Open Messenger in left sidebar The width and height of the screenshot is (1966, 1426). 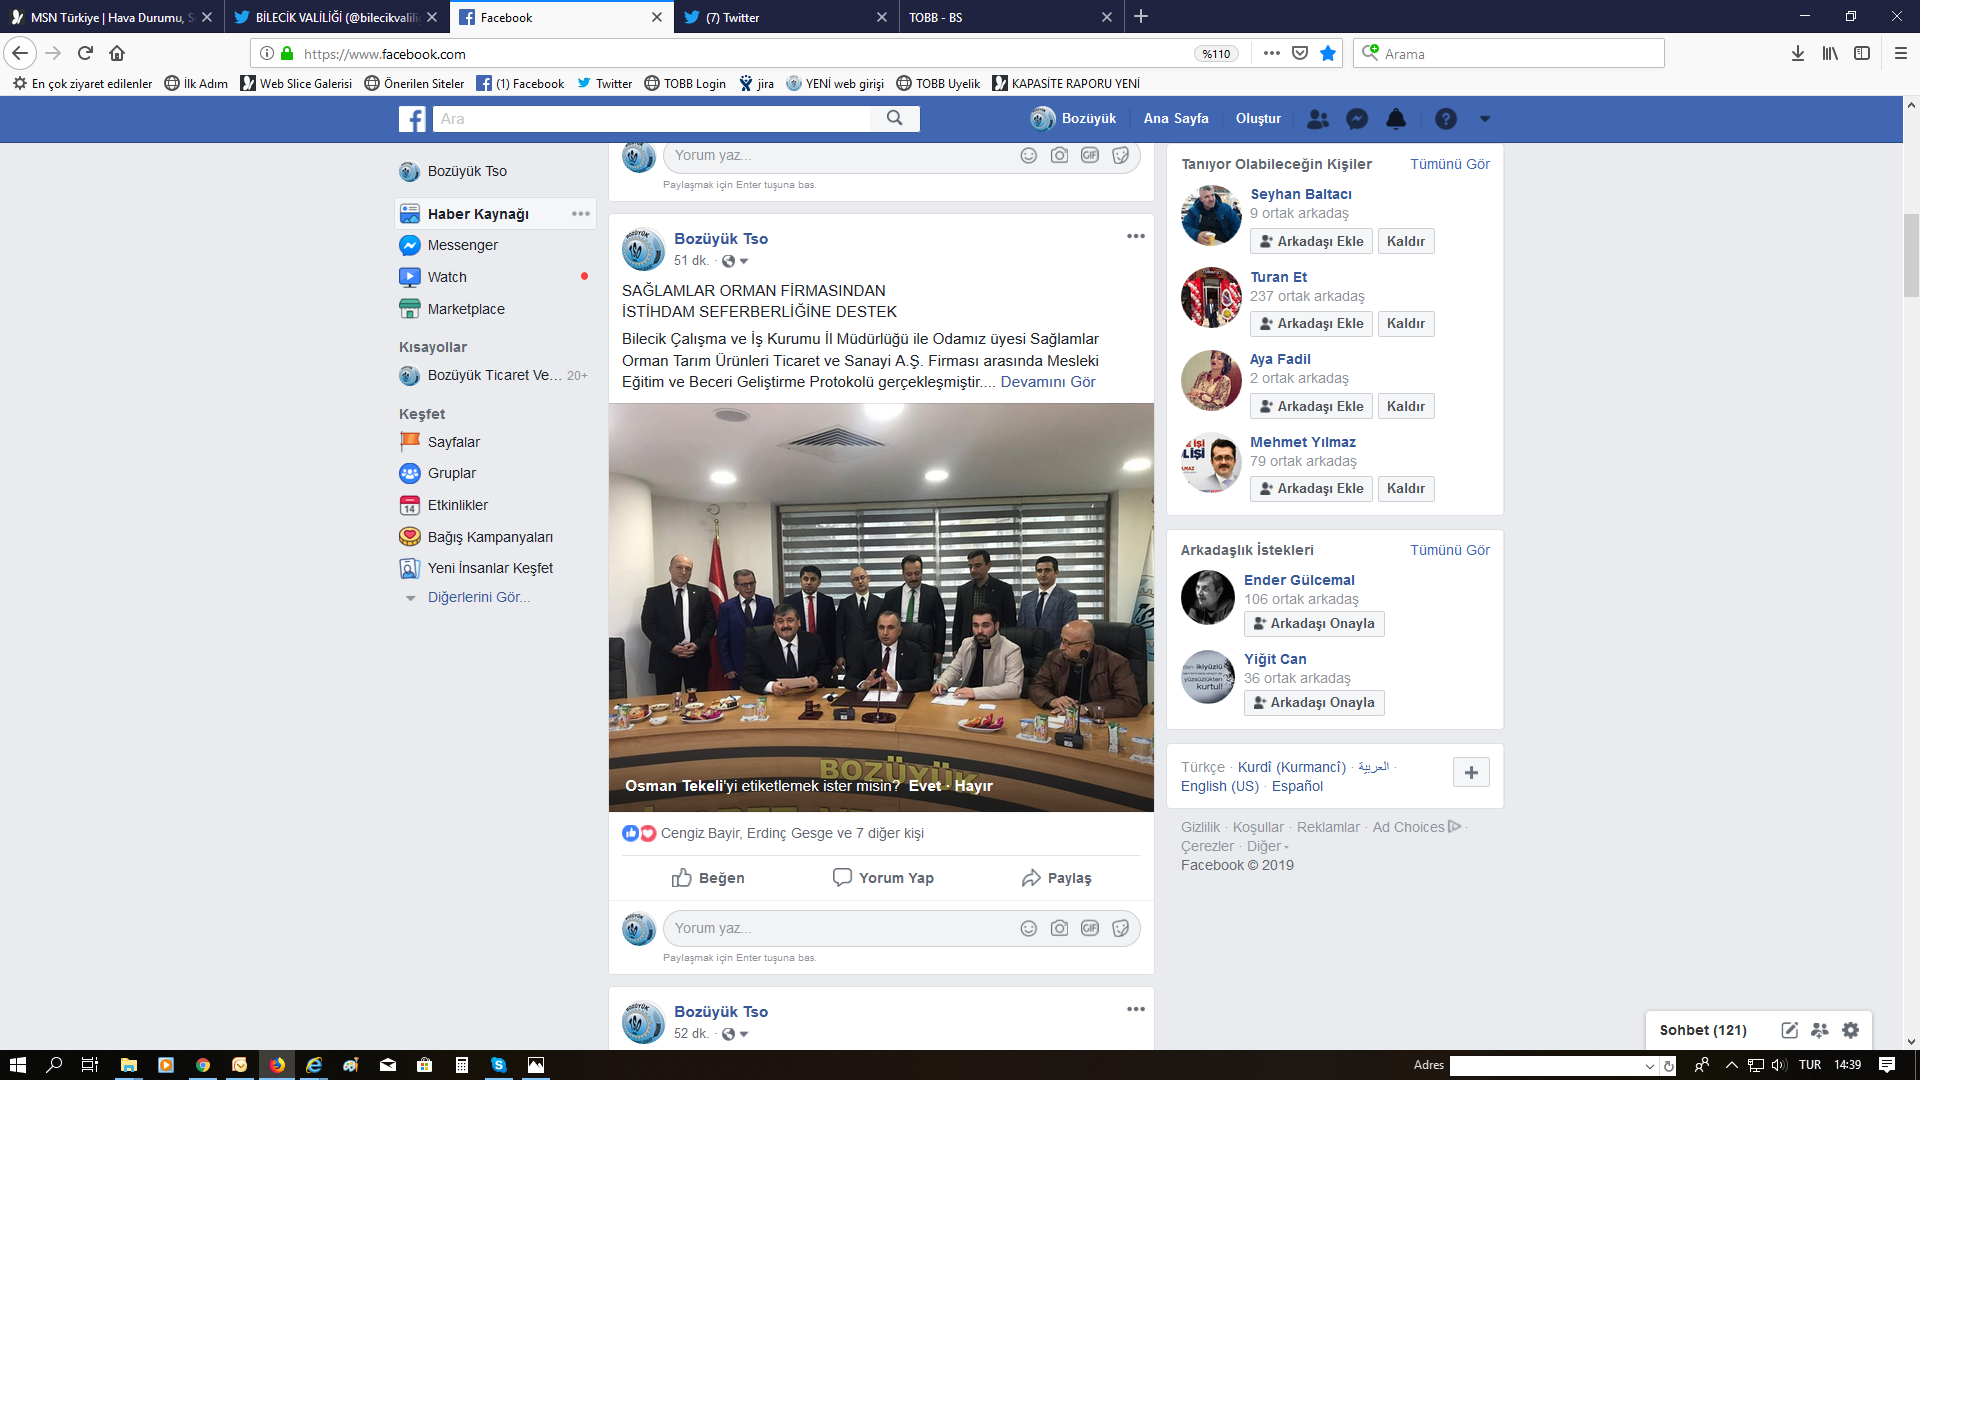coord(463,245)
